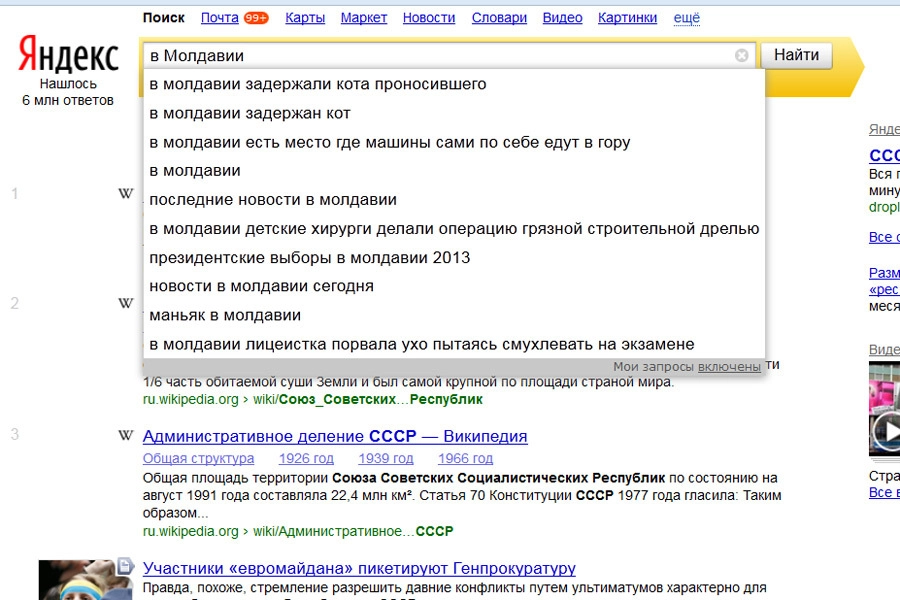Clear the search field with the X icon
Screen dimensions: 900x600
tap(741, 56)
